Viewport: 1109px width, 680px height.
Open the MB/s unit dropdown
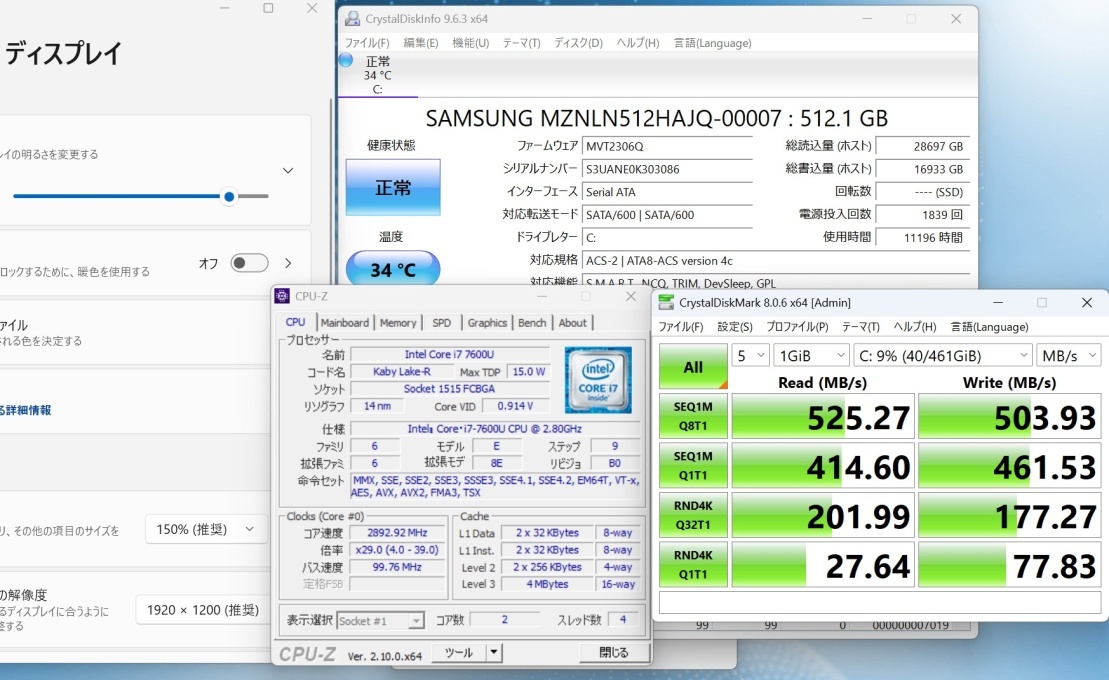pyautogui.click(x=1068, y=356)
